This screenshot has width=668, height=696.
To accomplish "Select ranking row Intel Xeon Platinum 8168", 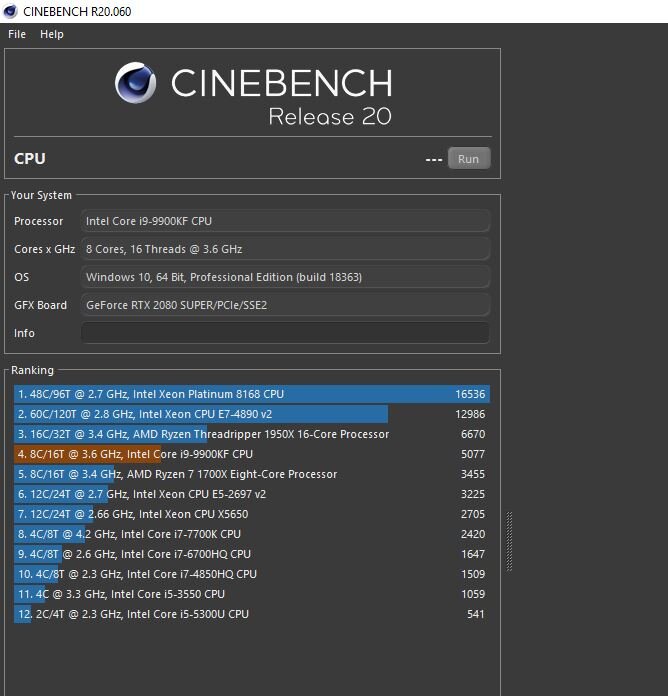I will coord(252,394).
